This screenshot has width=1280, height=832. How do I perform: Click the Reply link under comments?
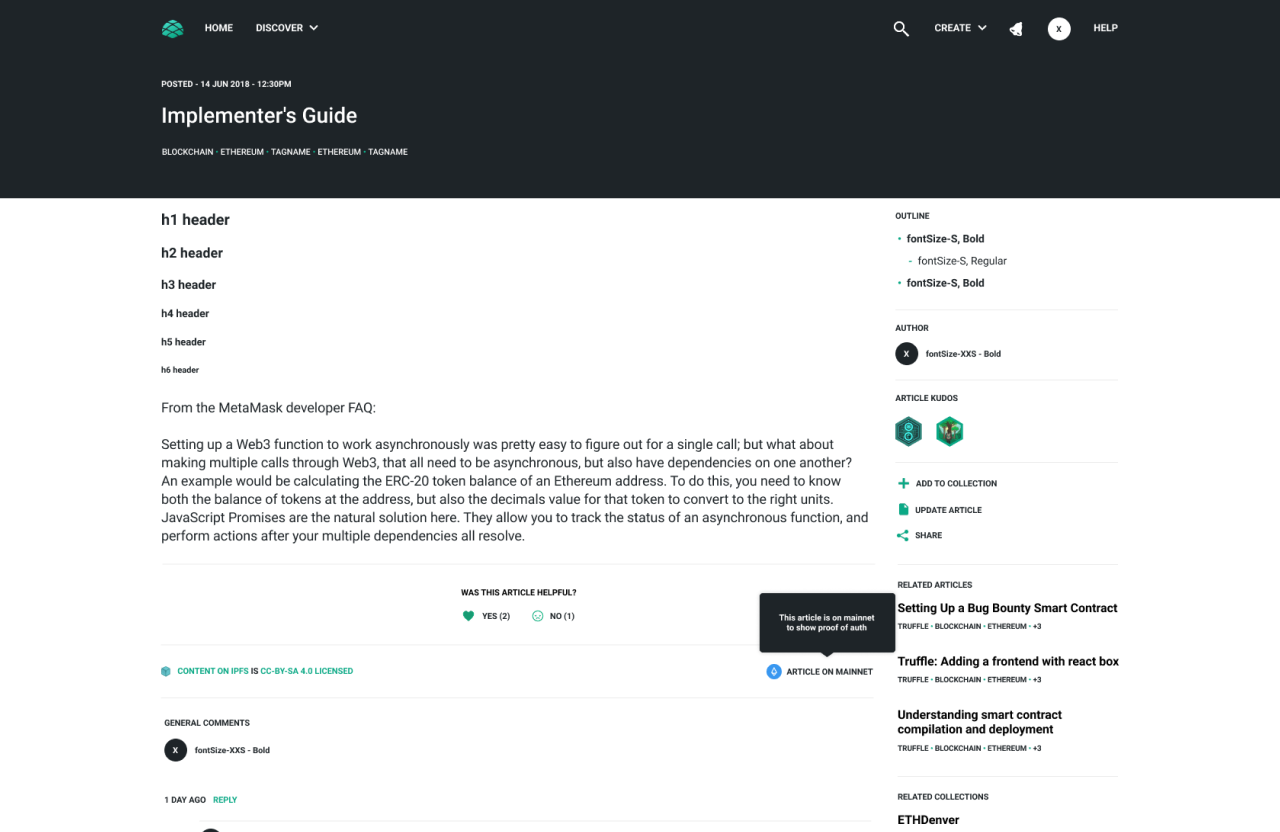(x=225, y=800)
